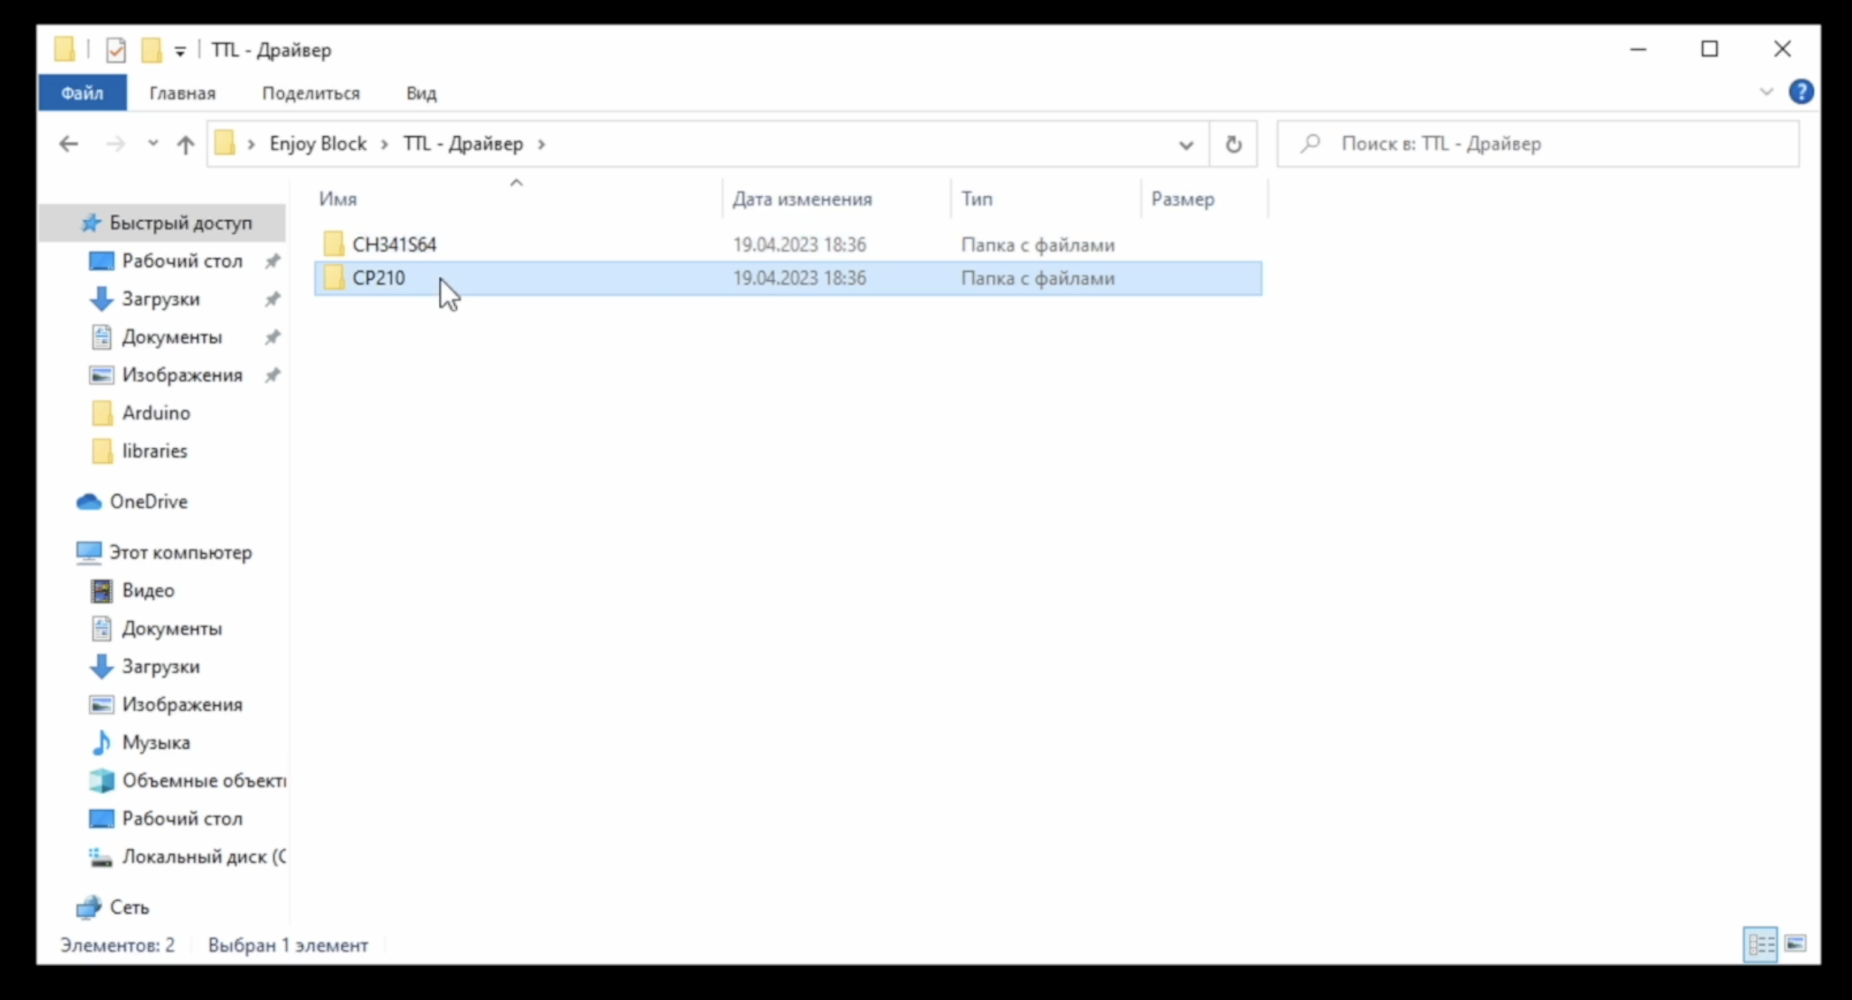Switch to the large thumbnails view button
This screenshot has height=1000, width=1852.
[x=1796, y=944]
